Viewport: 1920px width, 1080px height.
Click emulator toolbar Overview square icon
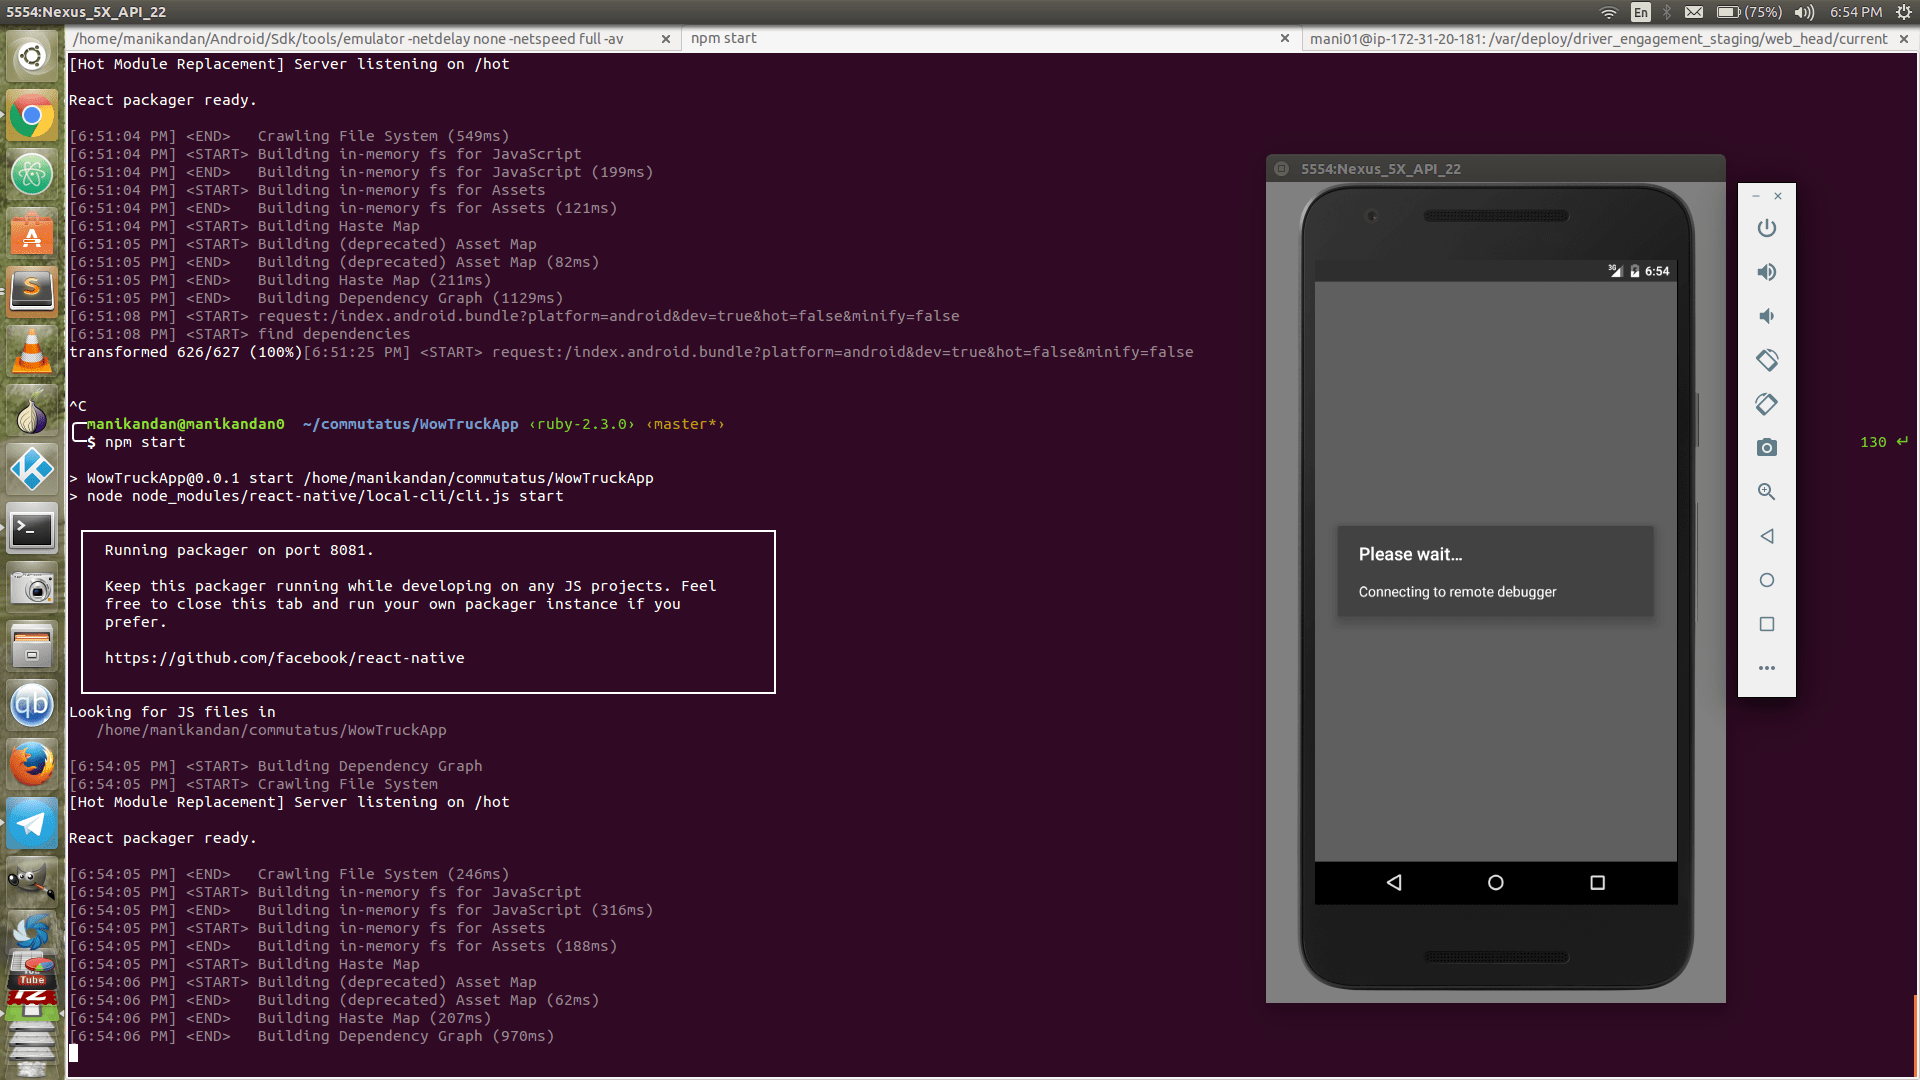click(1767, 624)
